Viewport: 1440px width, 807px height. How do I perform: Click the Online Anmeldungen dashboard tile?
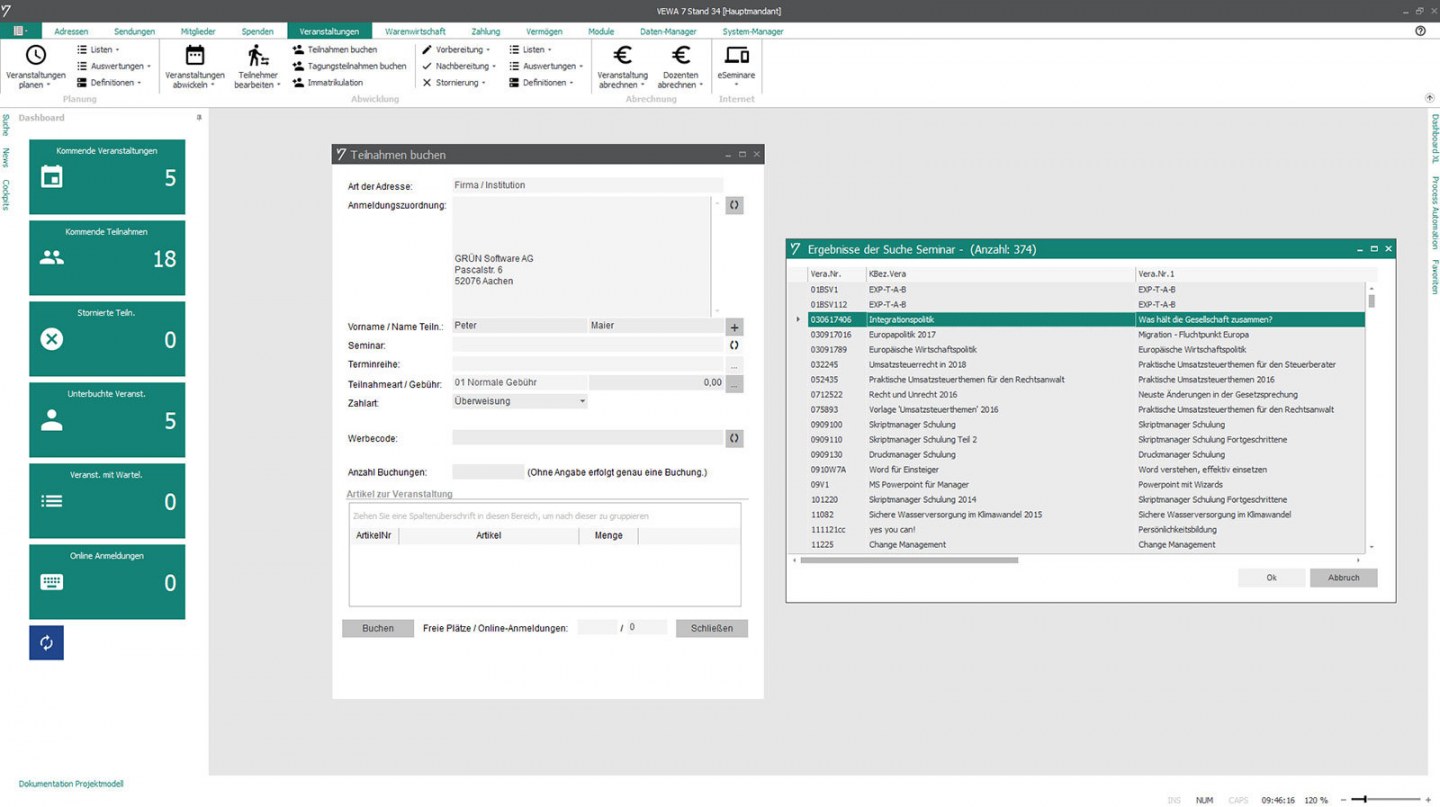(107, 582)
